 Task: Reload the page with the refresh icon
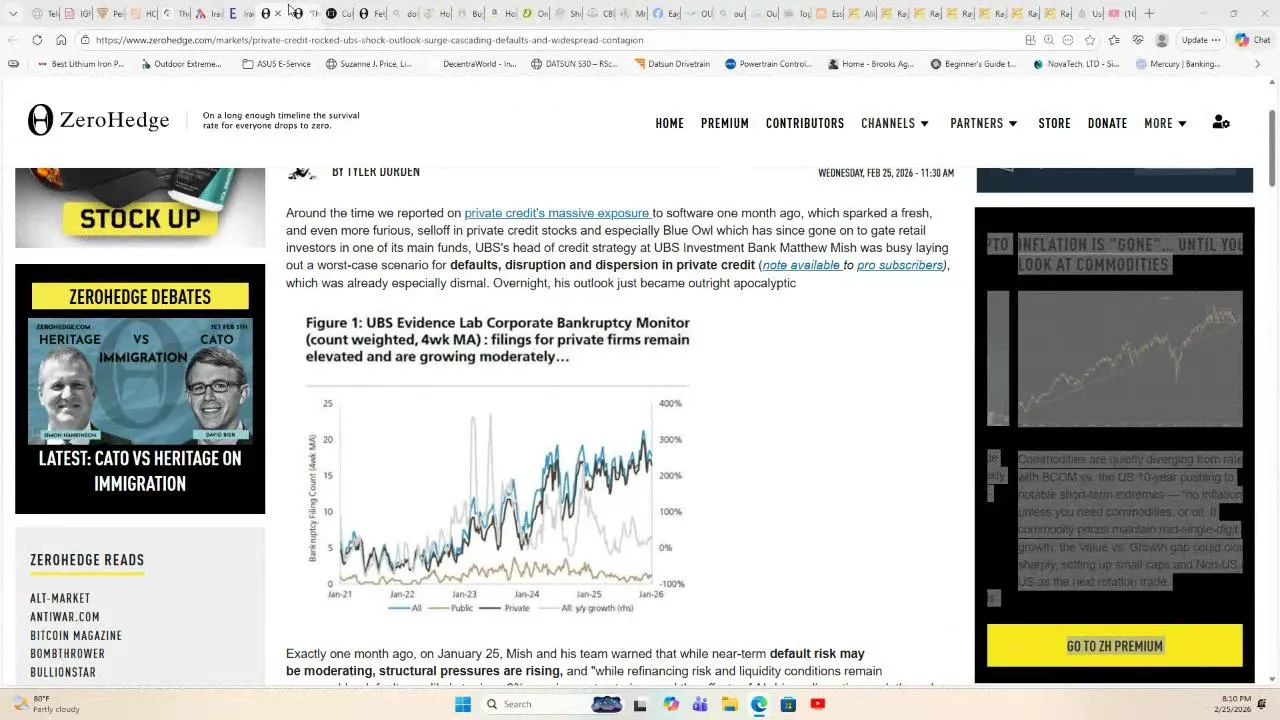[37, 40]
